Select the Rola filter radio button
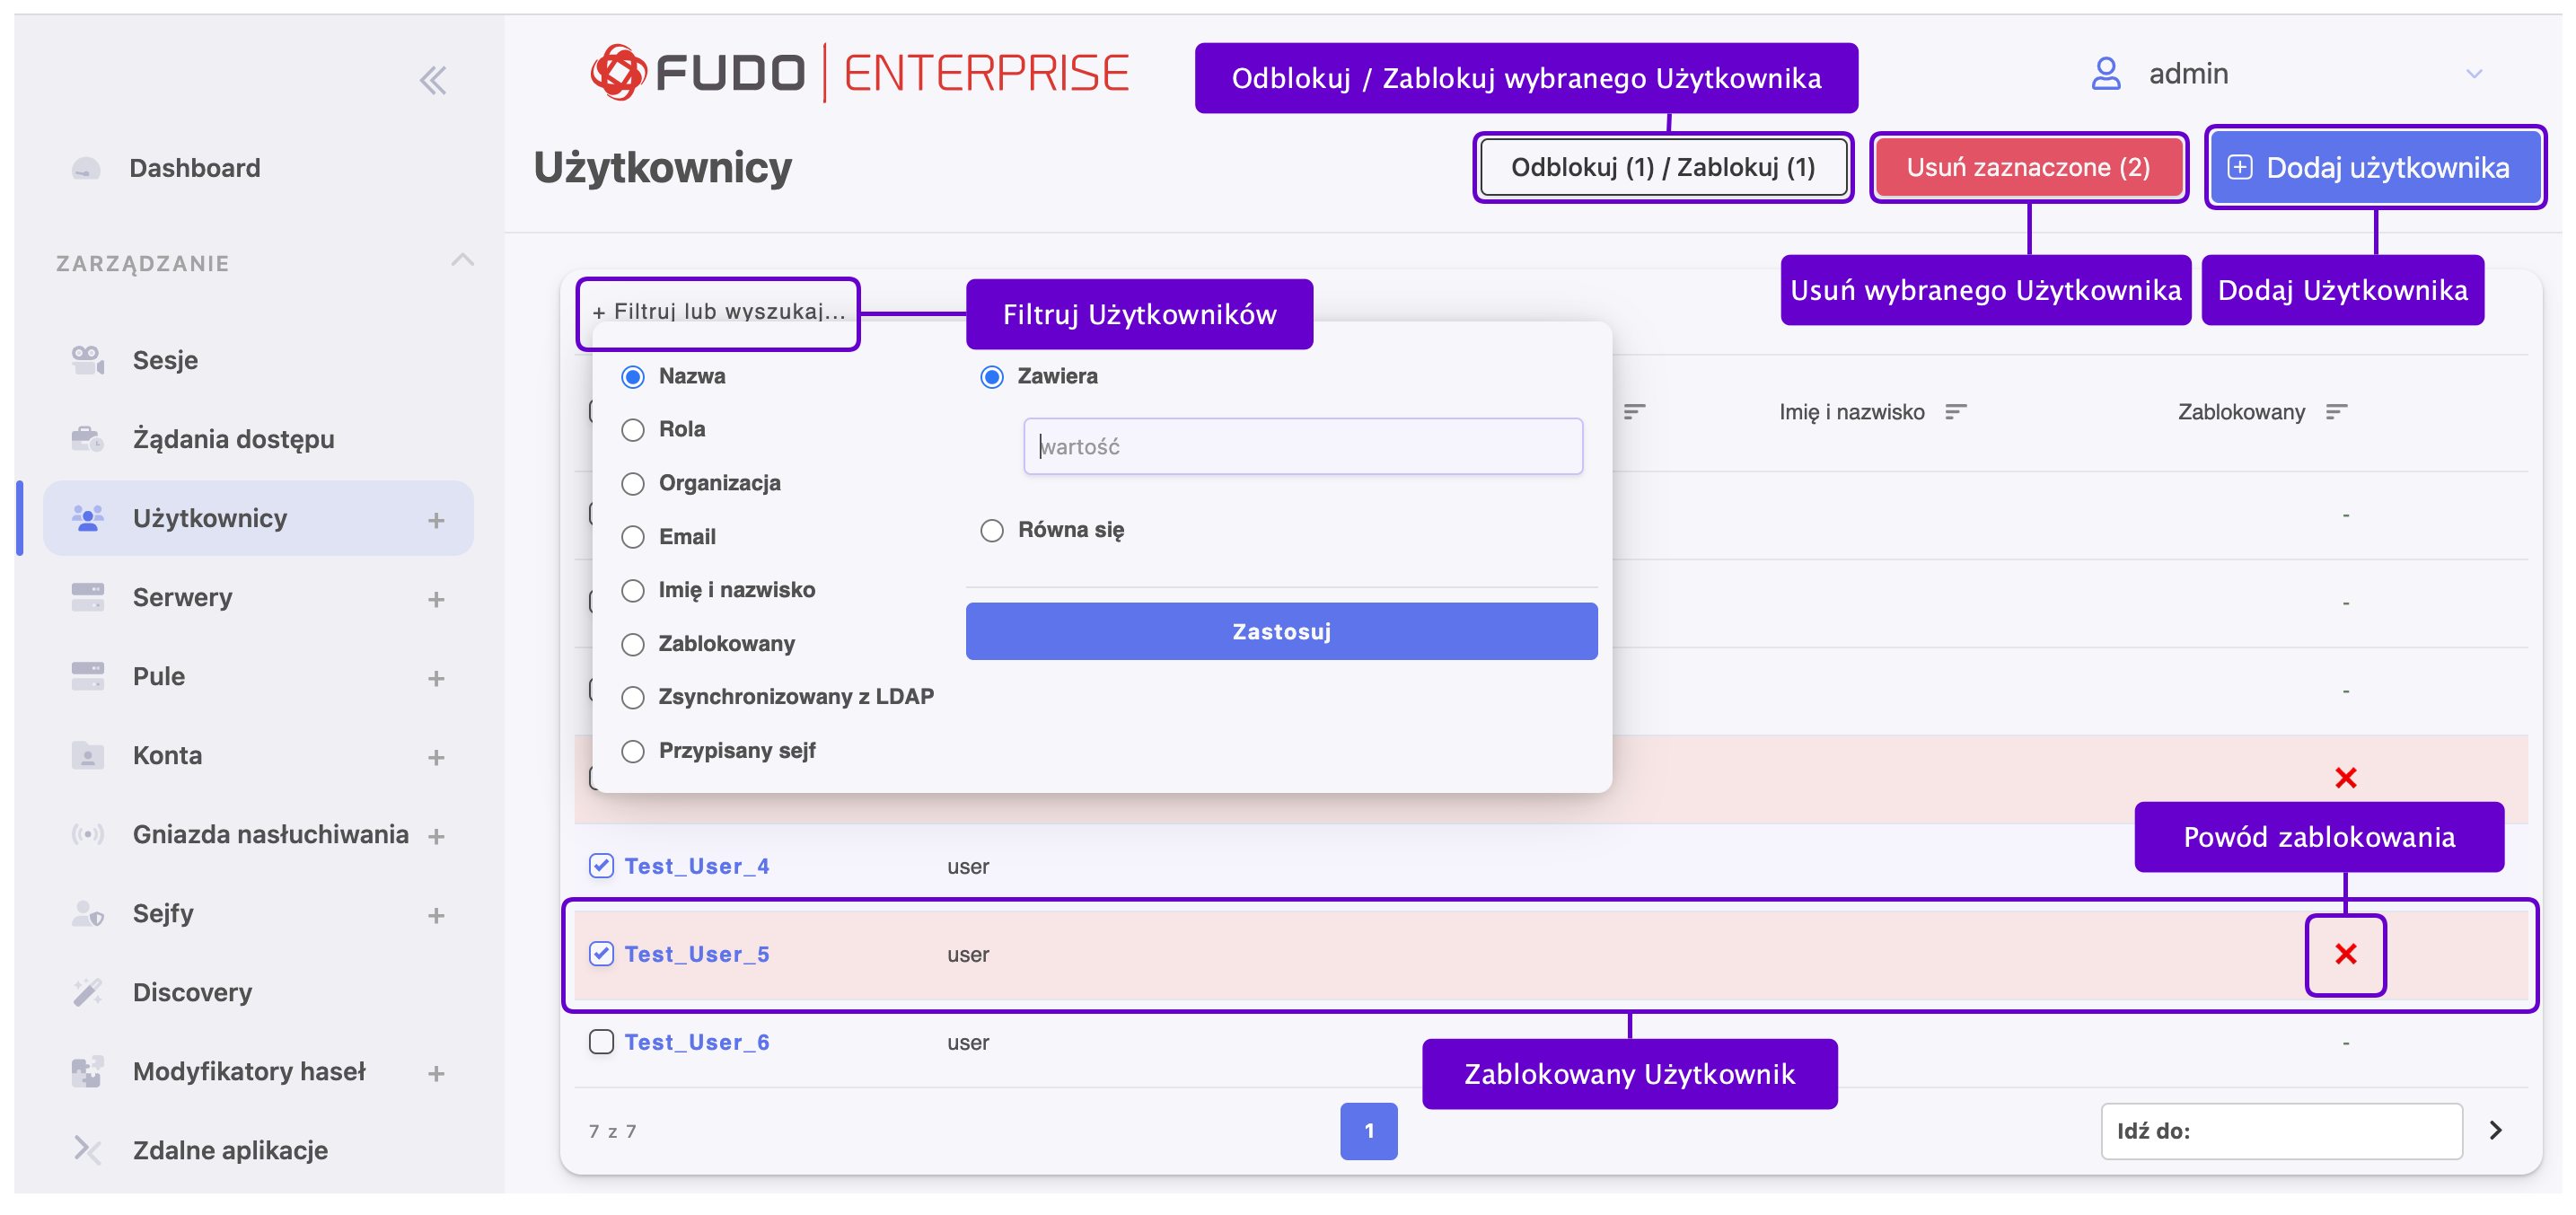This screenshot has height=1215, width=2576. [633, 430]
